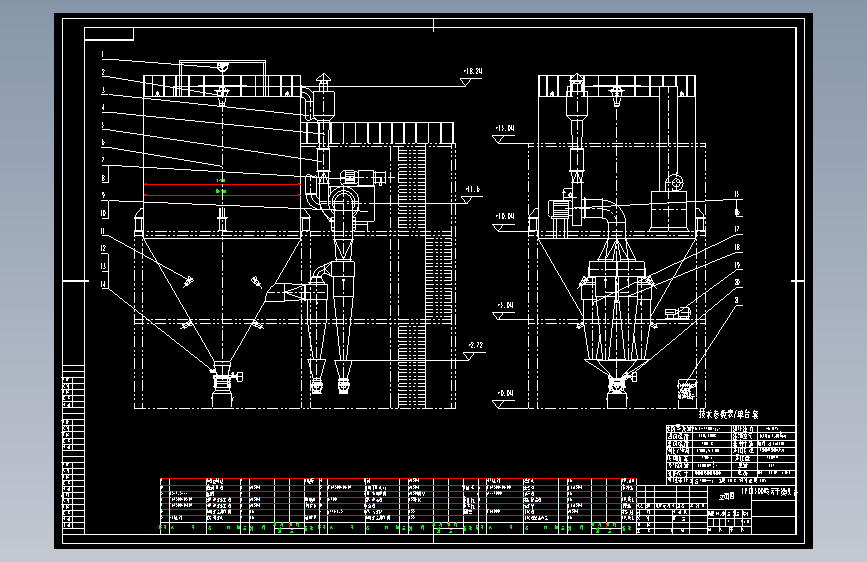This screenshot has height=562, width=867.
Task: Click the 总图 cell in the title block
Action: coord(727,496)
